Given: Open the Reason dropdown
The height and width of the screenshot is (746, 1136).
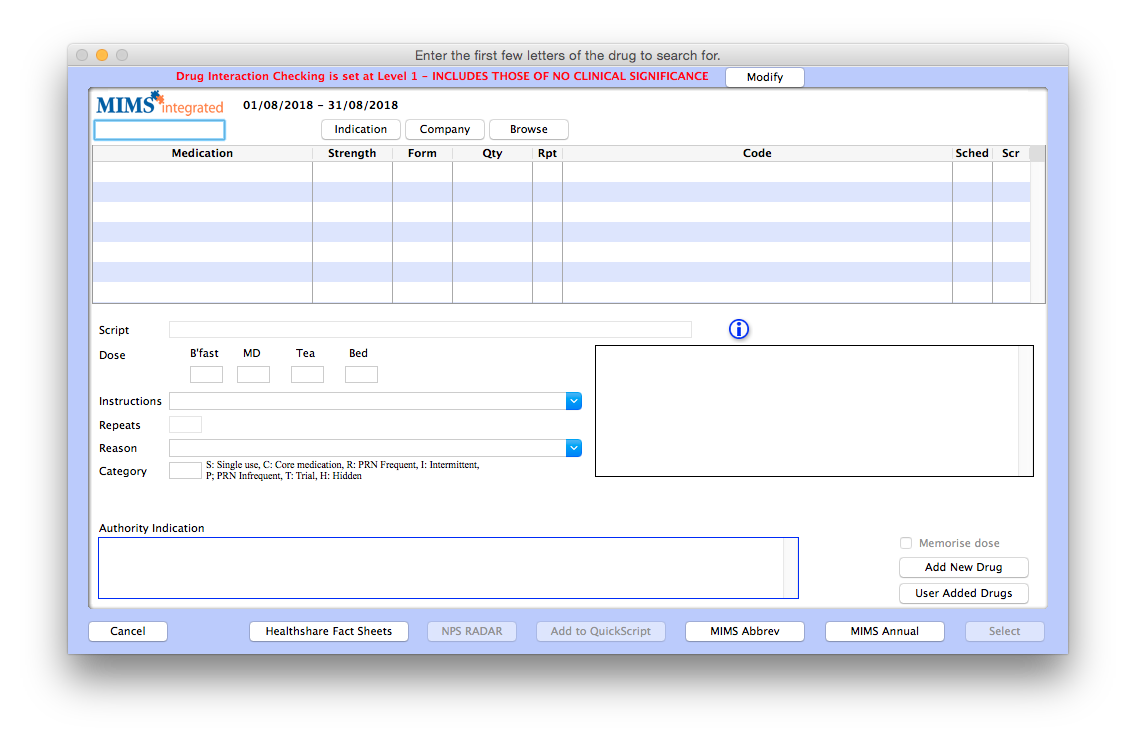Looking at the screenshot, I should click(573, 448).
